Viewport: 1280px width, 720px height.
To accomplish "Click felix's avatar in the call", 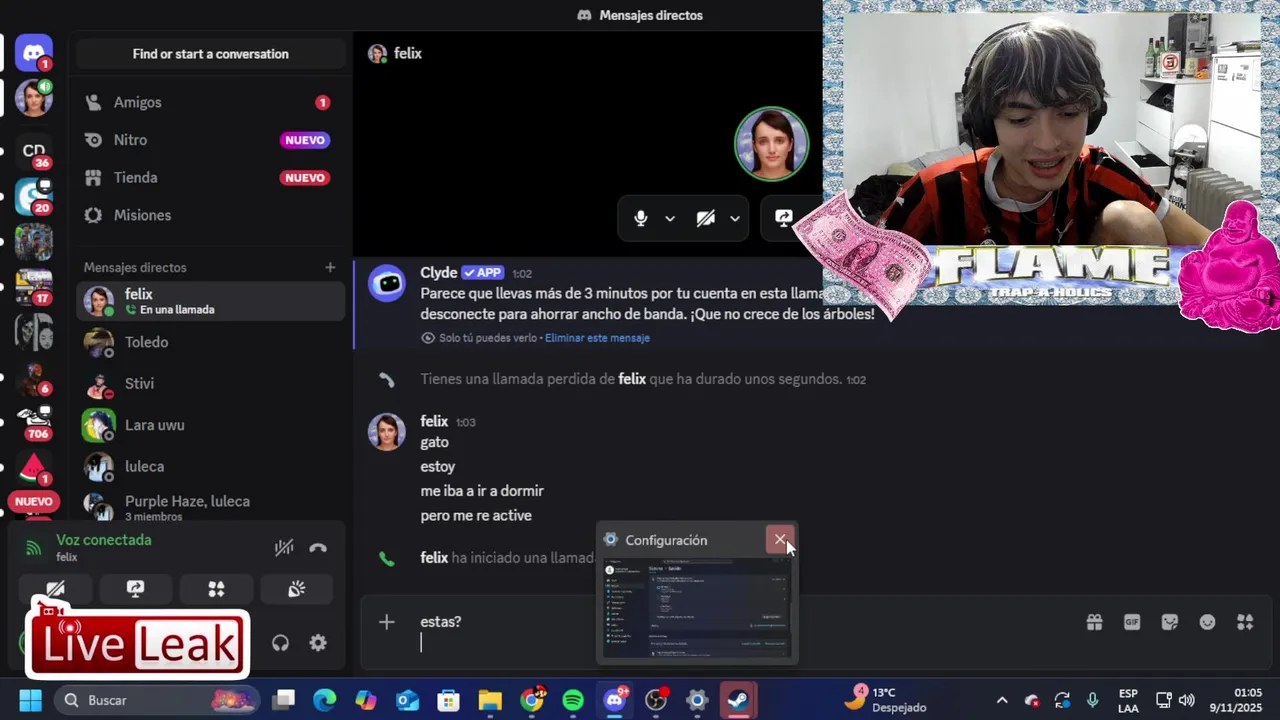I will [771, 143].
